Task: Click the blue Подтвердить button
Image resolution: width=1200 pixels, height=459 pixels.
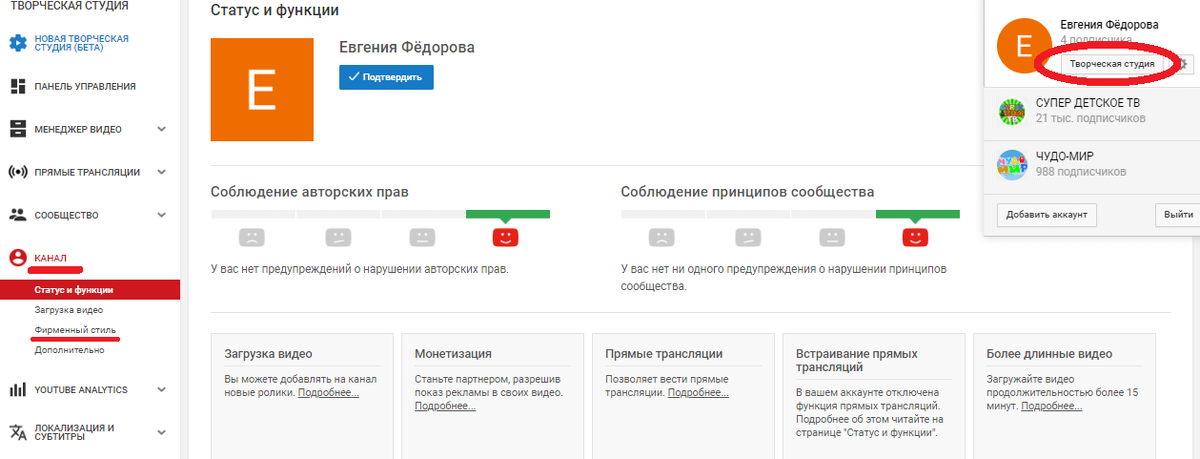Action: point(386,76)
